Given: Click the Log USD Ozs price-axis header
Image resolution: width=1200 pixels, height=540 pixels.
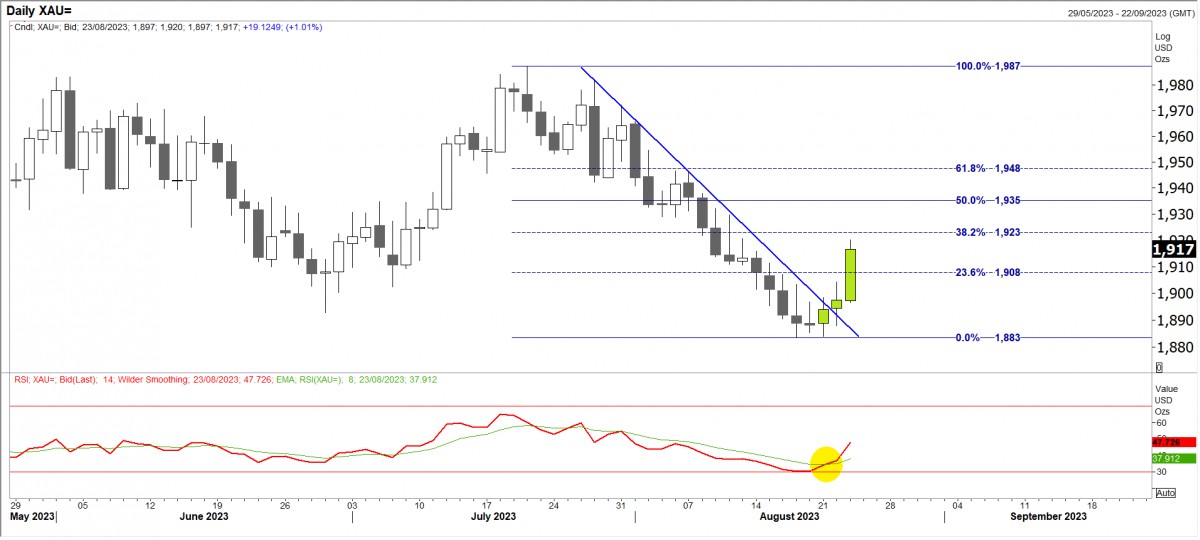Looking at the screenshot, I should tap(1163, 45).
